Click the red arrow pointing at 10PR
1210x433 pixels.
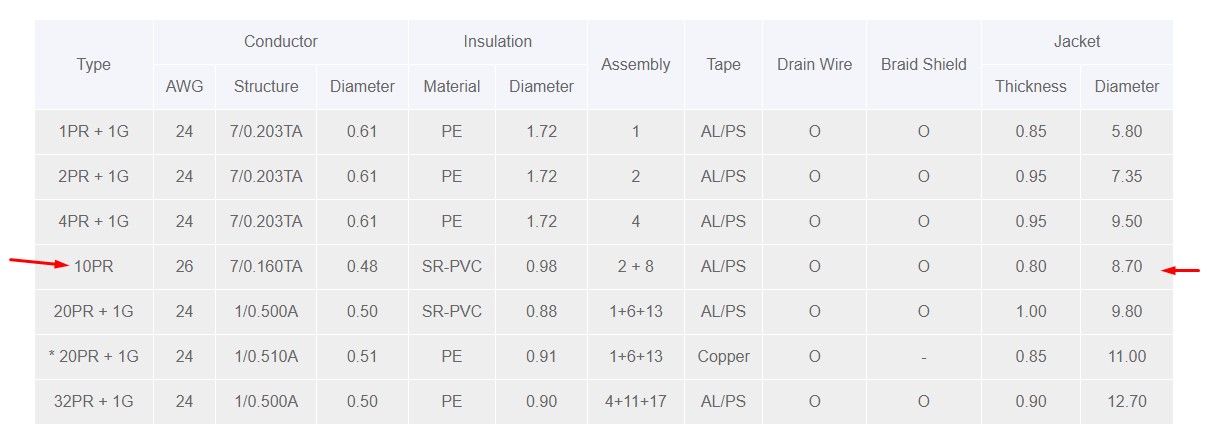[40, 263]
